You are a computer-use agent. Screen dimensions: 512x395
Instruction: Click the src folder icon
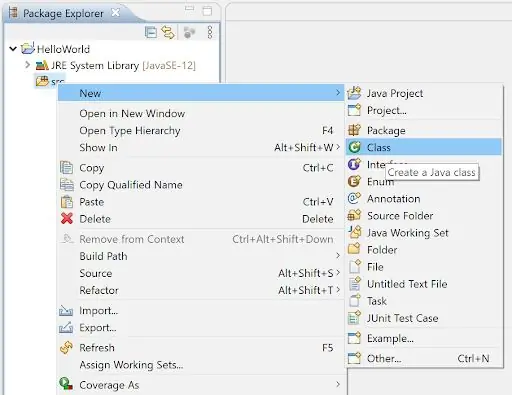click(42, 81)
